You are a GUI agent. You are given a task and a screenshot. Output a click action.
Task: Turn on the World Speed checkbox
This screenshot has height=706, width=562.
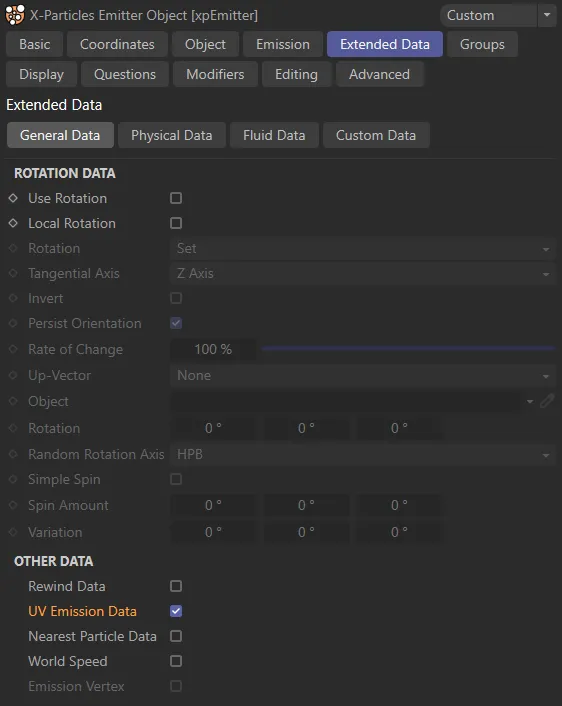point(176,661)
